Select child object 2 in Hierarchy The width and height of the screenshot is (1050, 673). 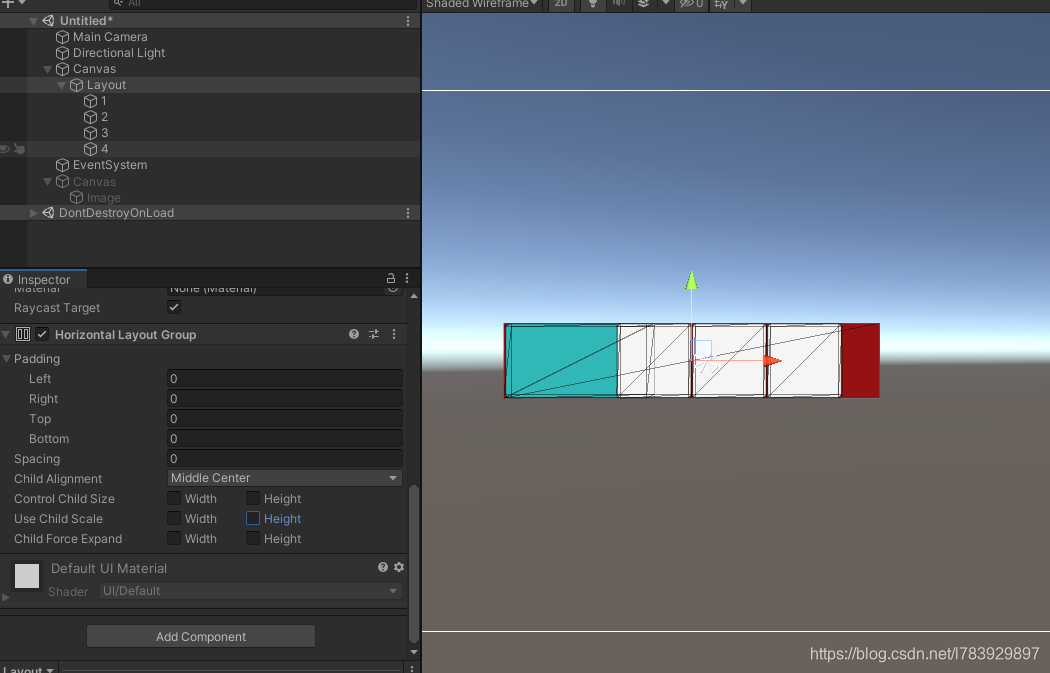point(104,117)
